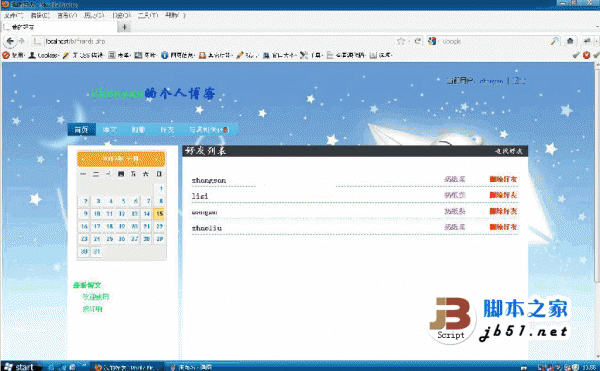Viewport: 600px width, 371px height.
Task: Open the View Source developer toolbar menu
Action: click(346, 55)
